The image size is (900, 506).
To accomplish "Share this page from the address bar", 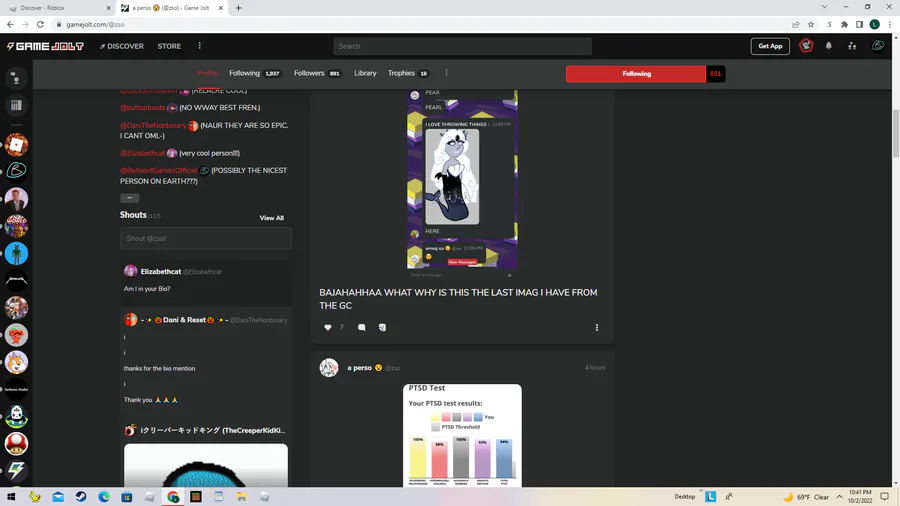I will click(796, 24).
